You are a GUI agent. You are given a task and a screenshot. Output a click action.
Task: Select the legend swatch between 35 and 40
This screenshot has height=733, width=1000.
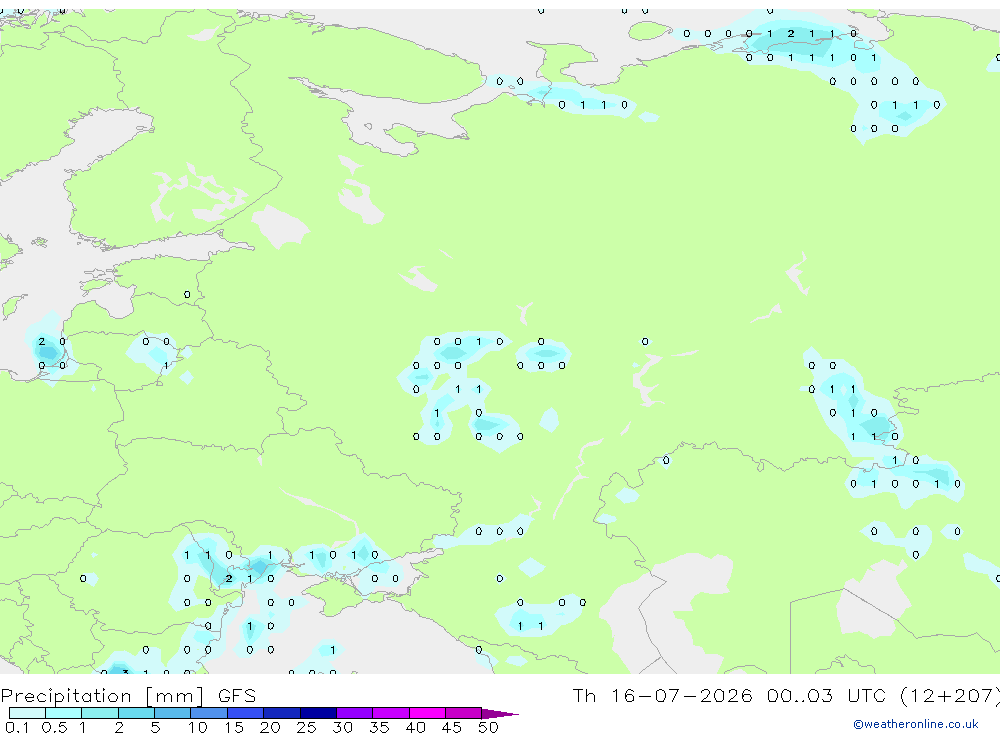[x=391, y=713]
